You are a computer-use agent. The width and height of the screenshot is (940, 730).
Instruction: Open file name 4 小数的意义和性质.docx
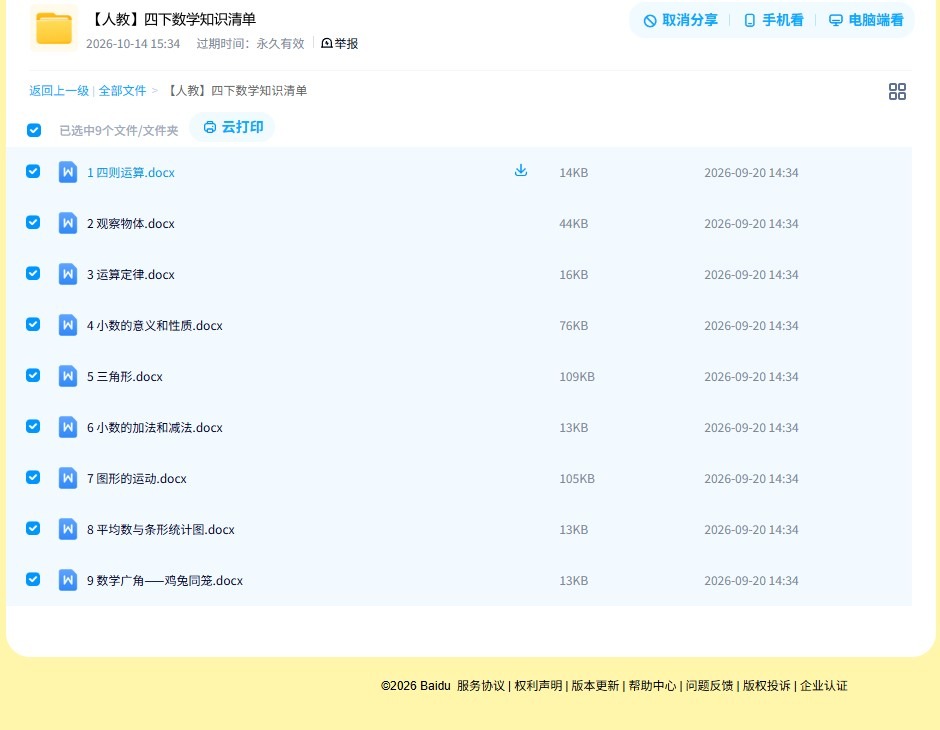[155, 325]
